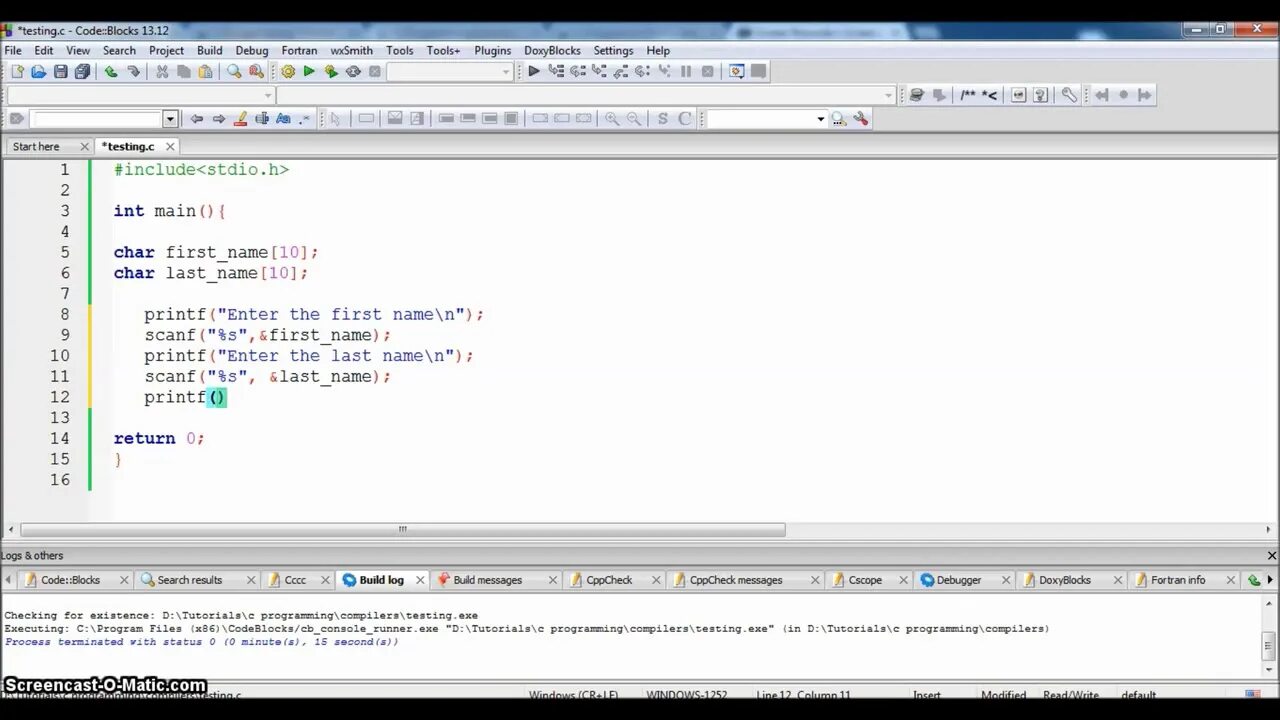This screenshot has height=720, width=1280.
Task: Close the Logs & others panel
Action: (1272, 555)
